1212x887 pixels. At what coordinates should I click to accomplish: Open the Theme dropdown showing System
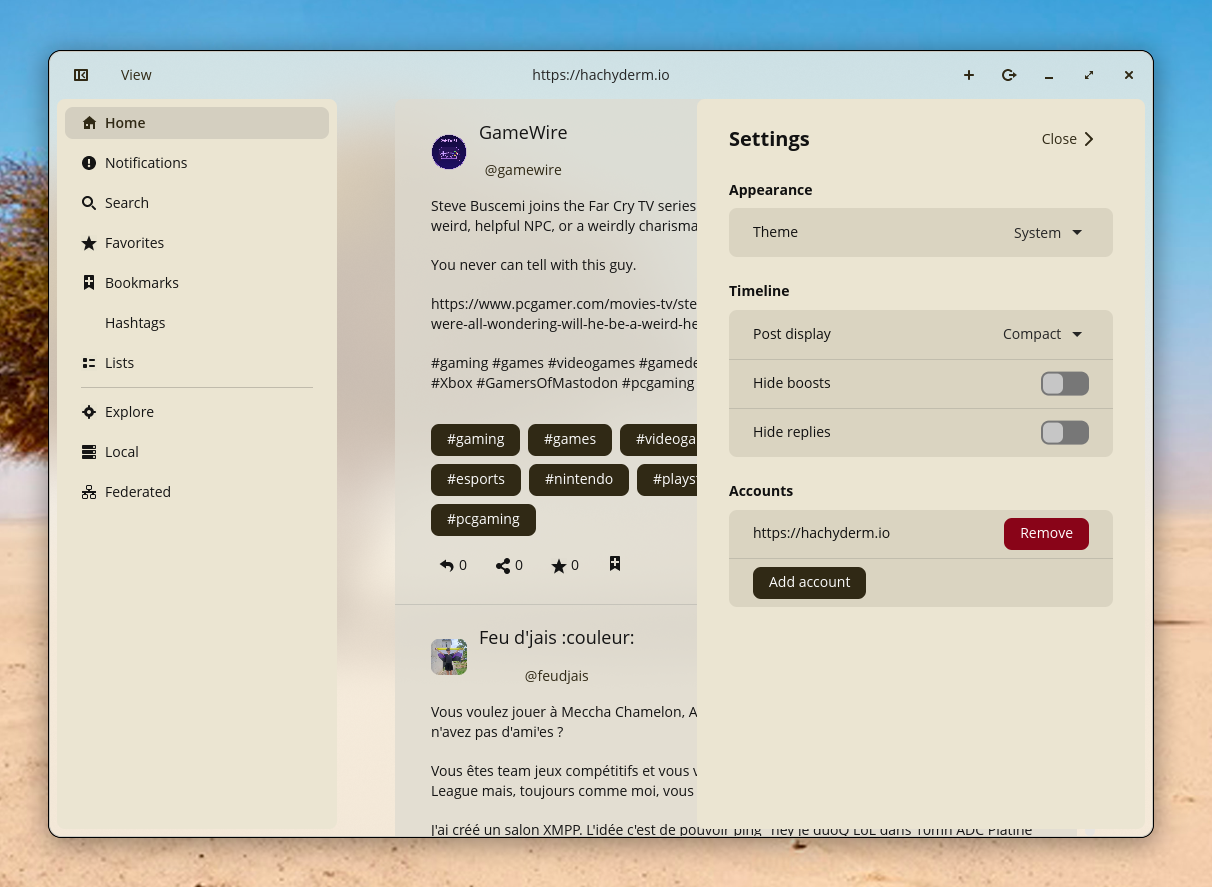(x=1048, y=233)
